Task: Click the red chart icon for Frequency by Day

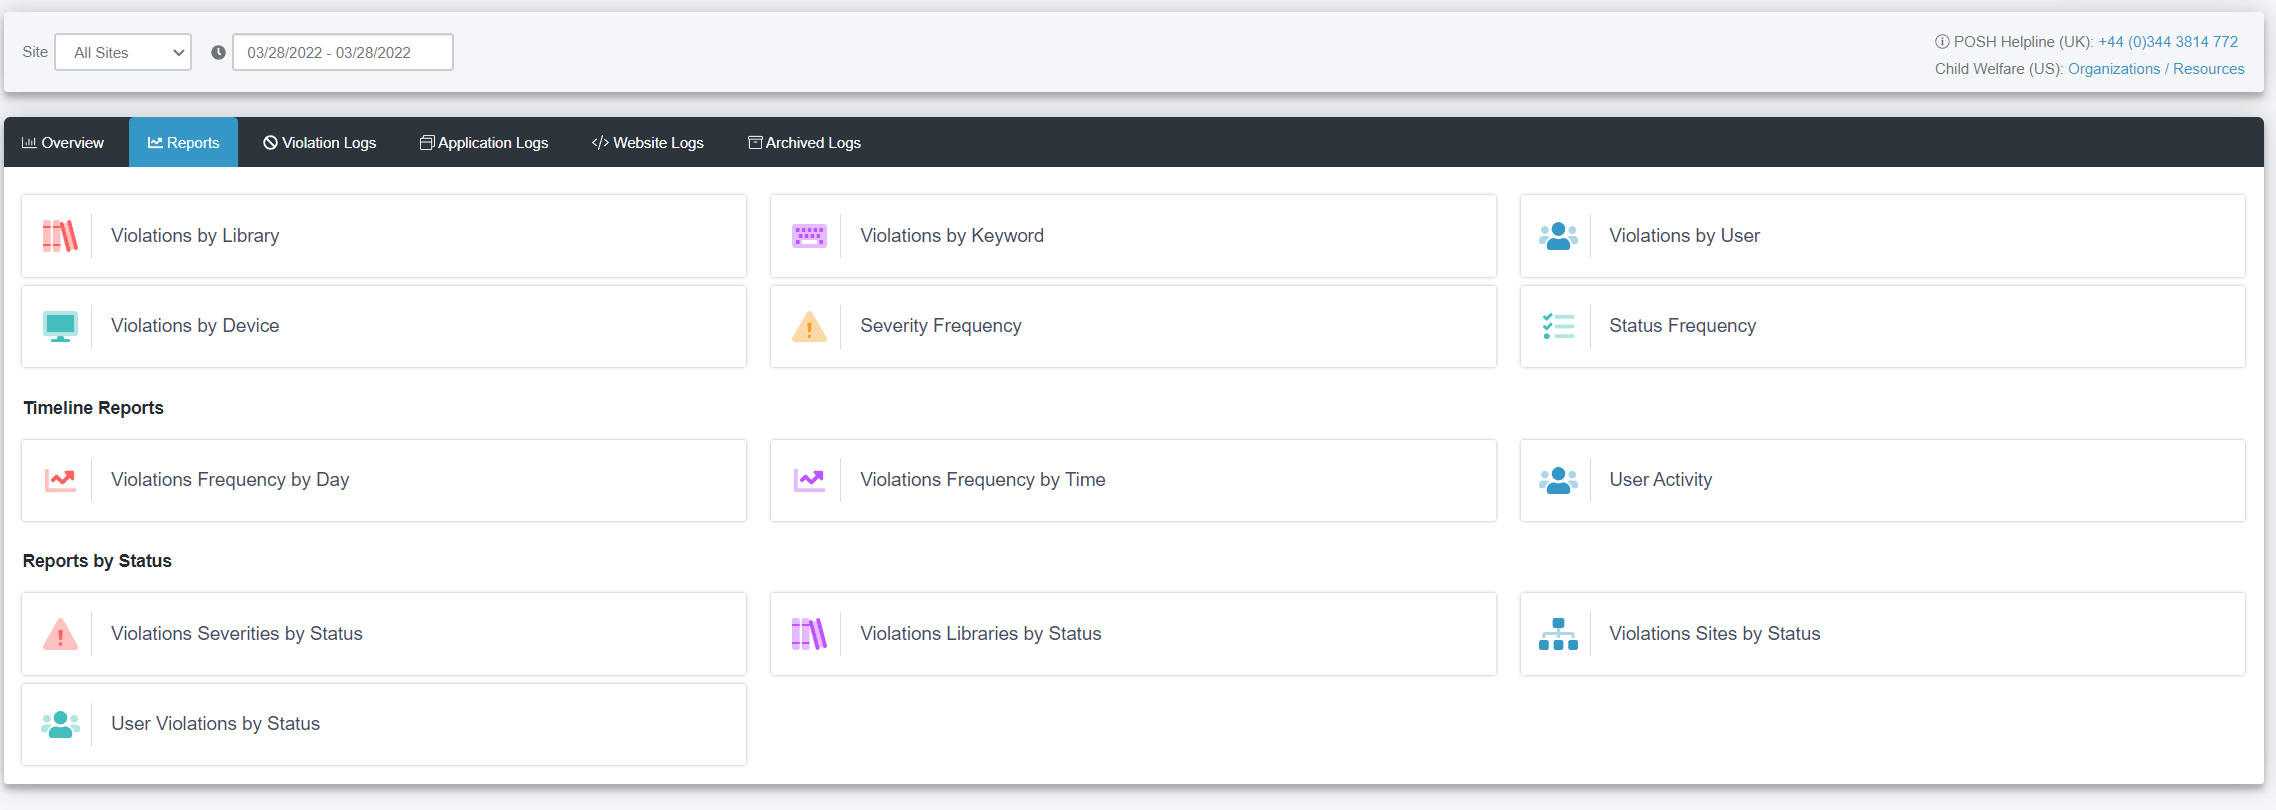Action: tap(60, 480)
